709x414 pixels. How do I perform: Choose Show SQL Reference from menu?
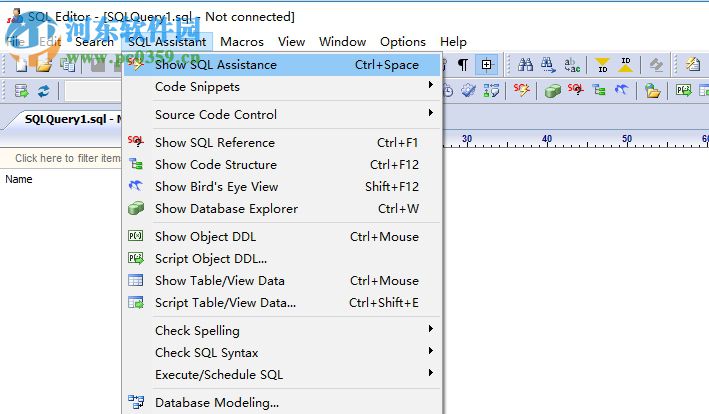pos(283,142)
